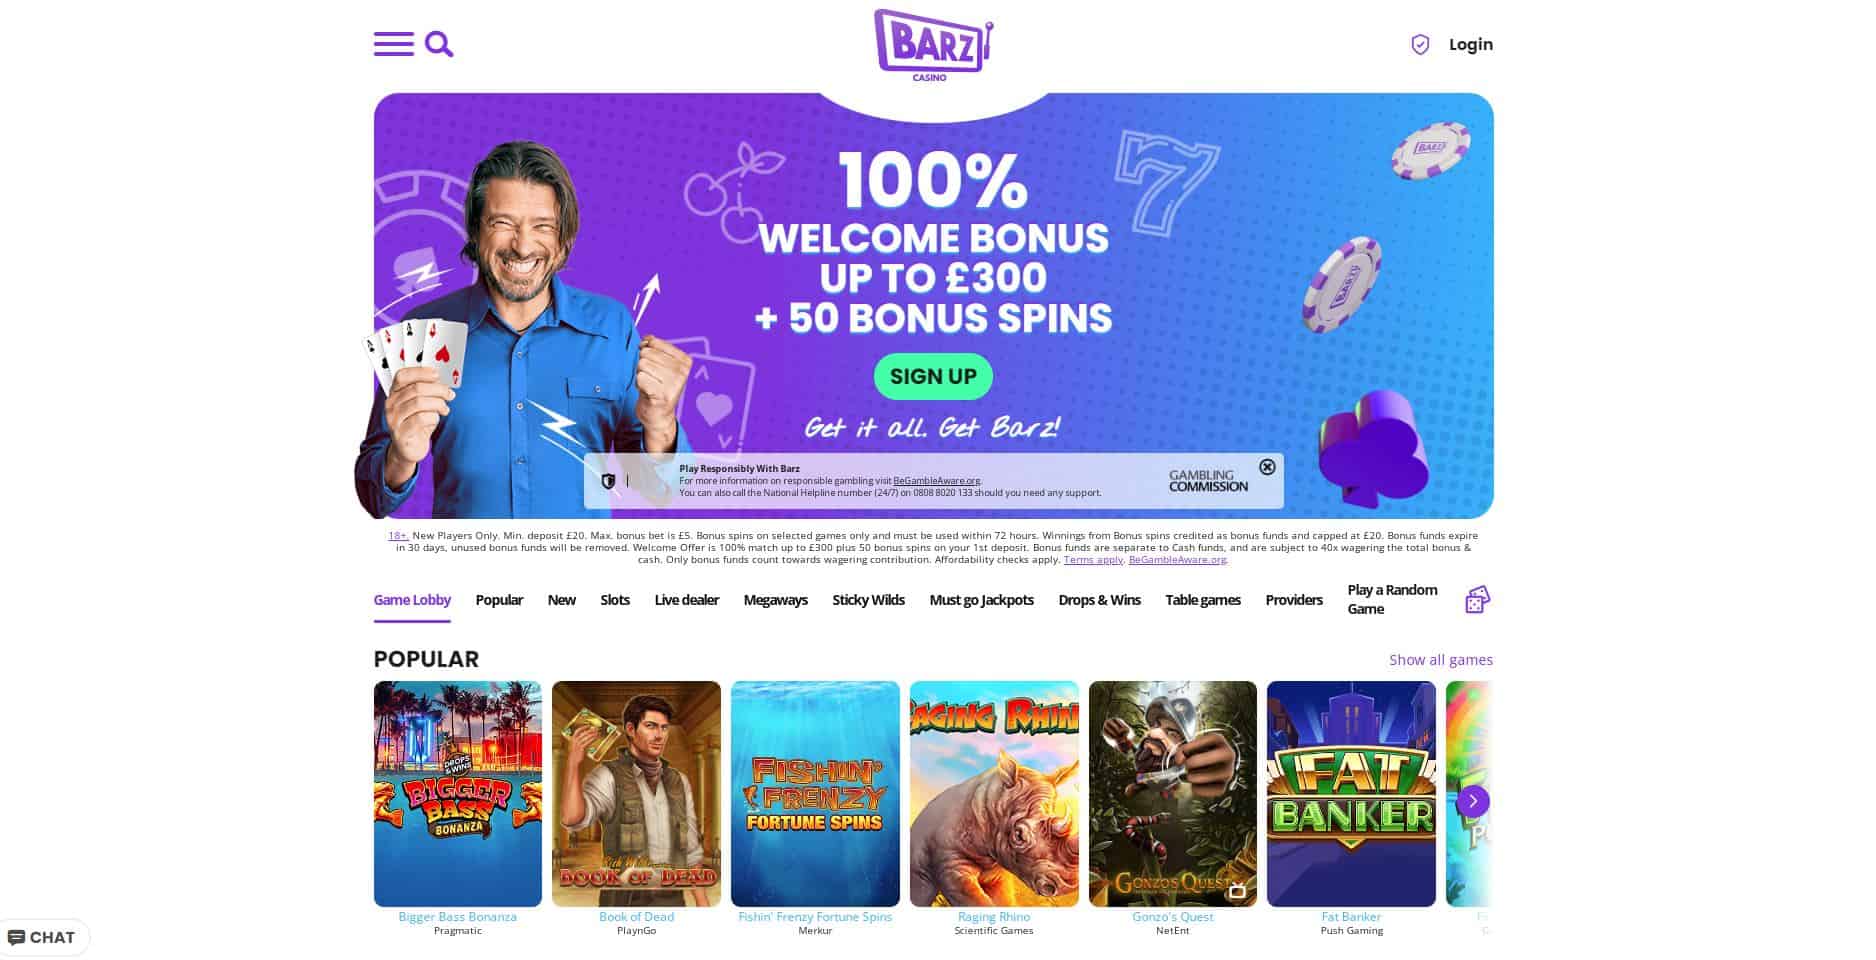Click the shield icon beside Login

1420,44
